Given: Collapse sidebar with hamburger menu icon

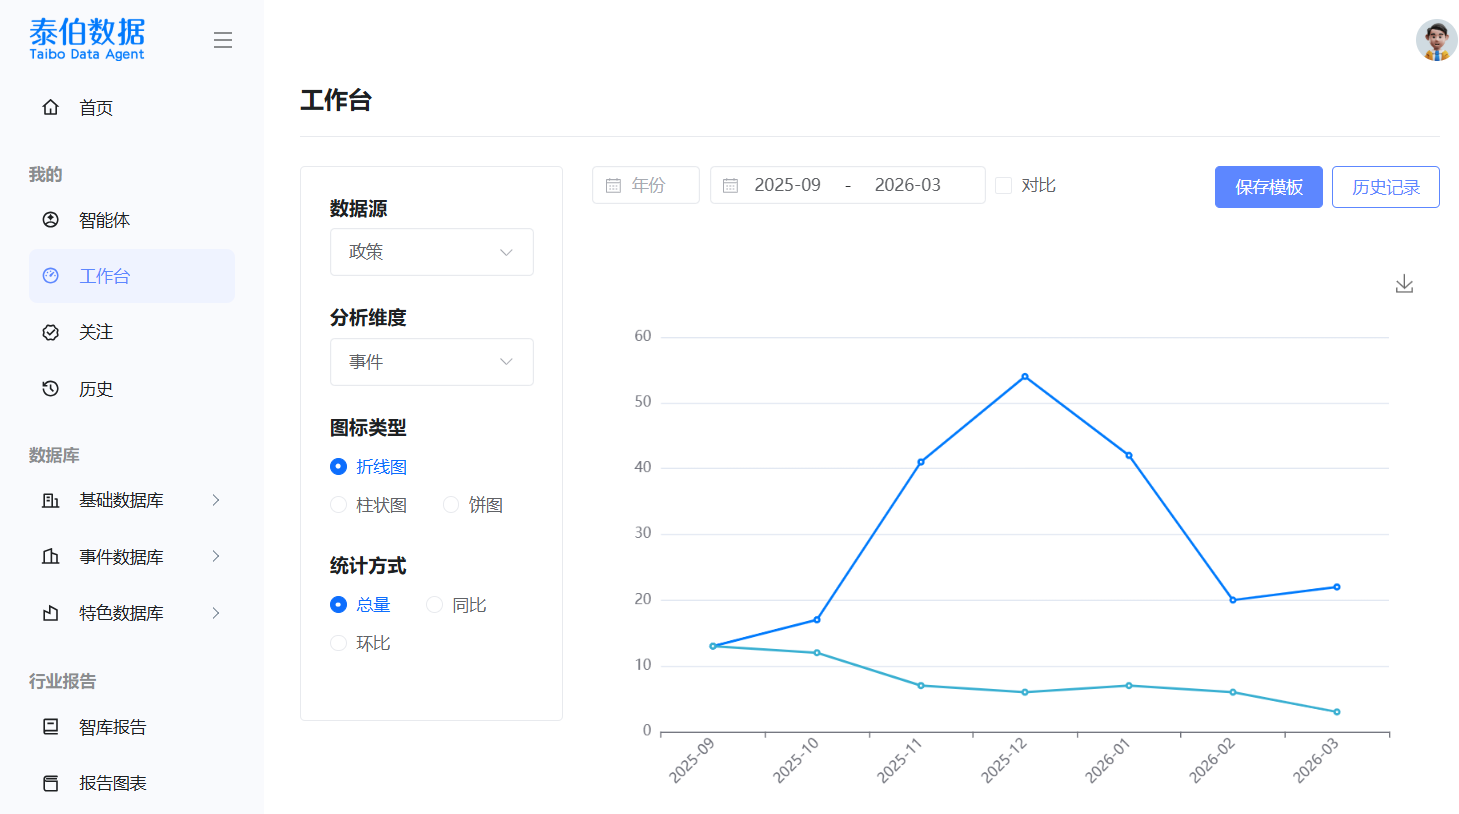Looking at the screenshot, I should pos(223,40).
